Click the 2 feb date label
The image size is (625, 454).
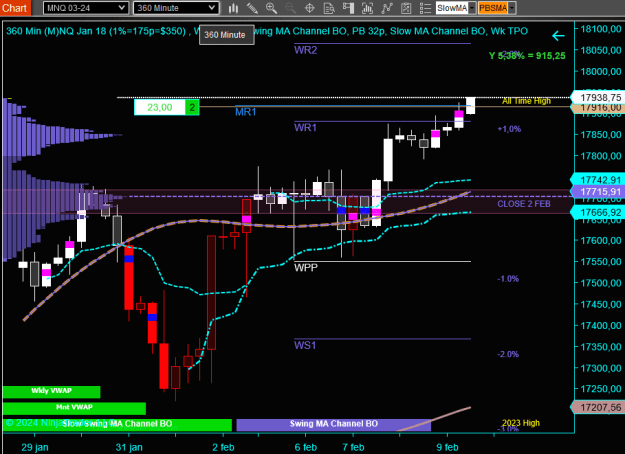[x=223, y=447]
